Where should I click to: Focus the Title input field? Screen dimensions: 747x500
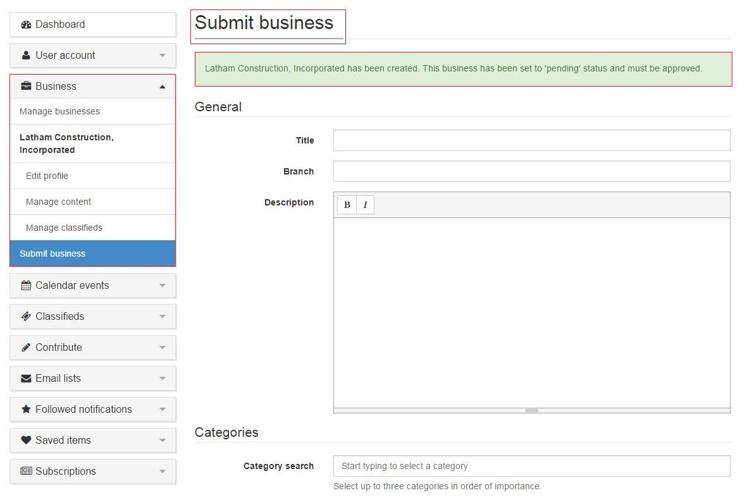(x=532, y=140)
